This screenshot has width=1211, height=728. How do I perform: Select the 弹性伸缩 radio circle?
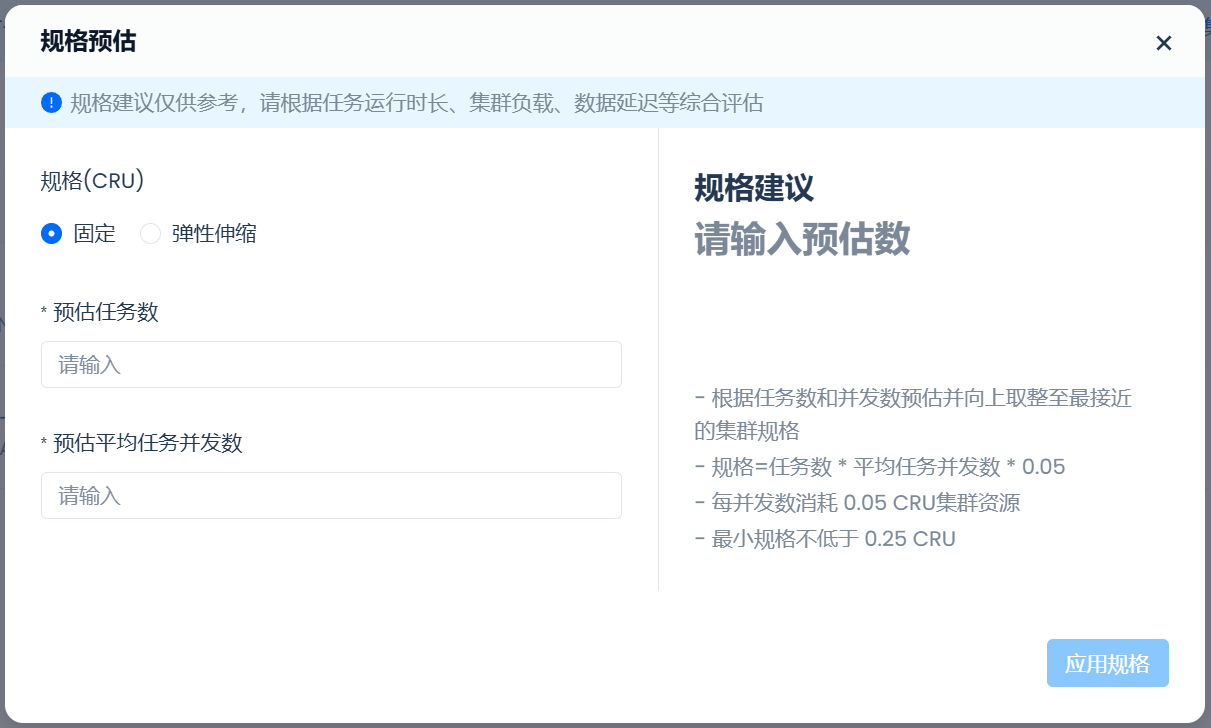click(x=150, y=234)
